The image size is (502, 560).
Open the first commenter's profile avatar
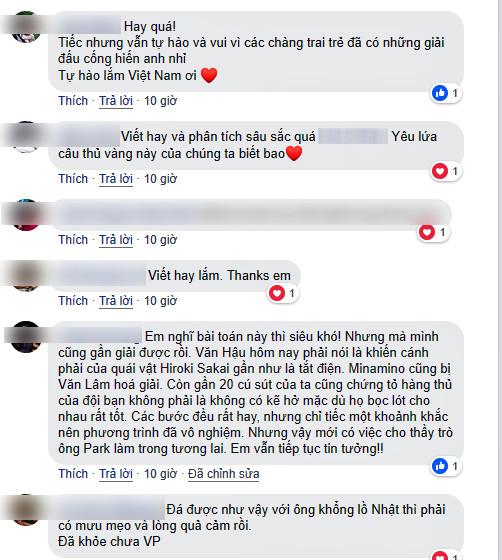pos(26,27)
